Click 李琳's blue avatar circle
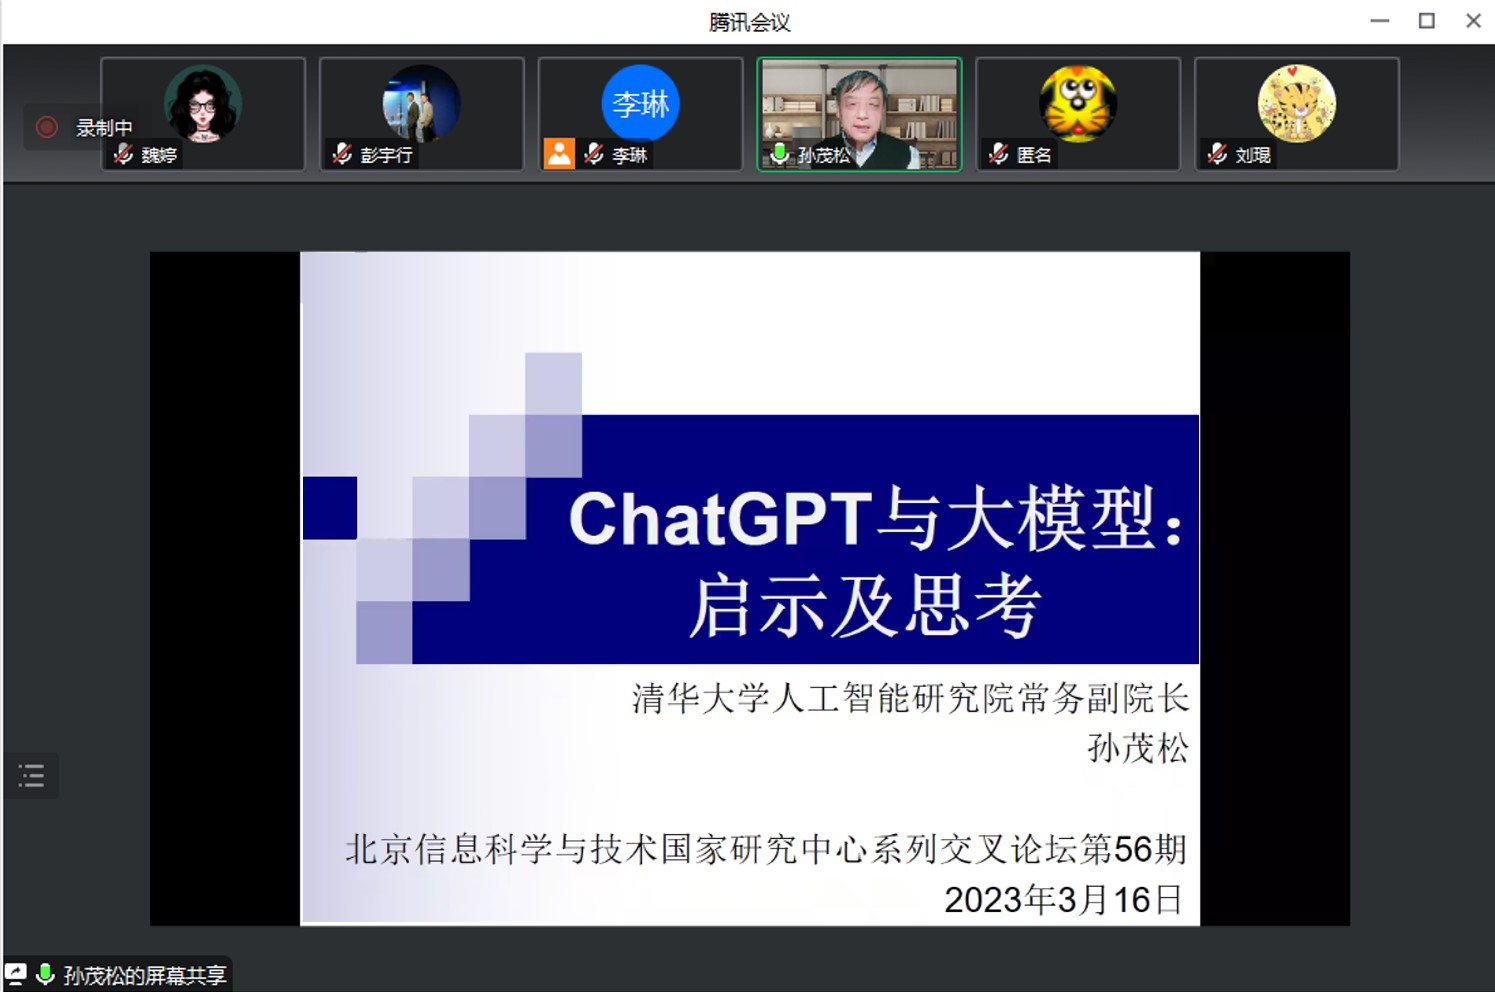This screenshot has height=992, width=1495. point(640,104)
